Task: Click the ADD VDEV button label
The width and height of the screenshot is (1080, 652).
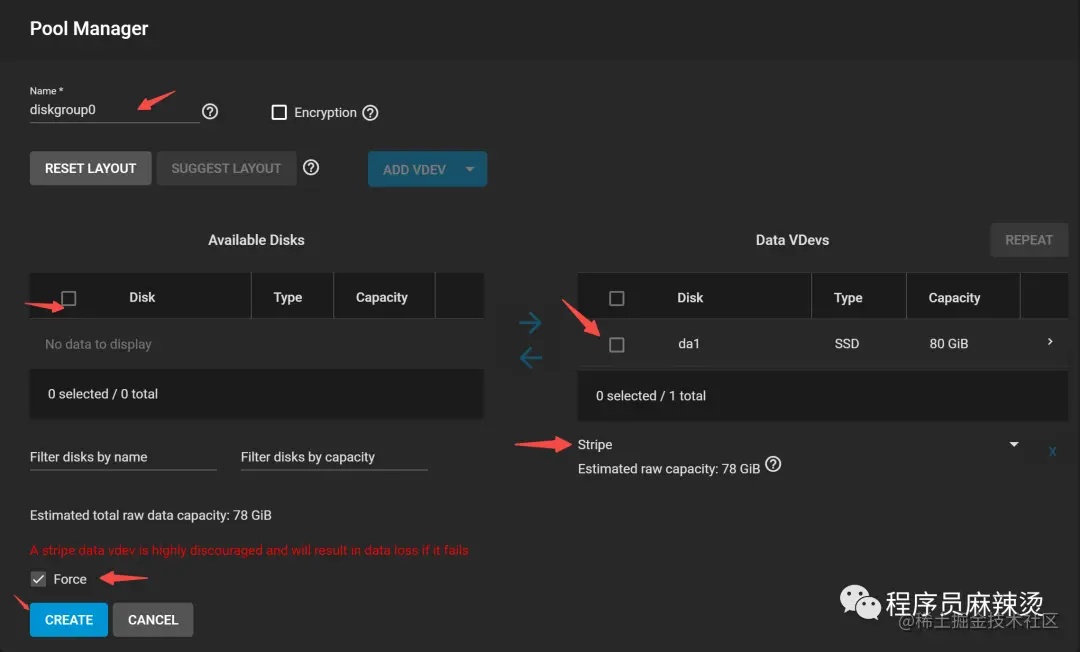Action: pyautogui.click(x=415, y=170)
